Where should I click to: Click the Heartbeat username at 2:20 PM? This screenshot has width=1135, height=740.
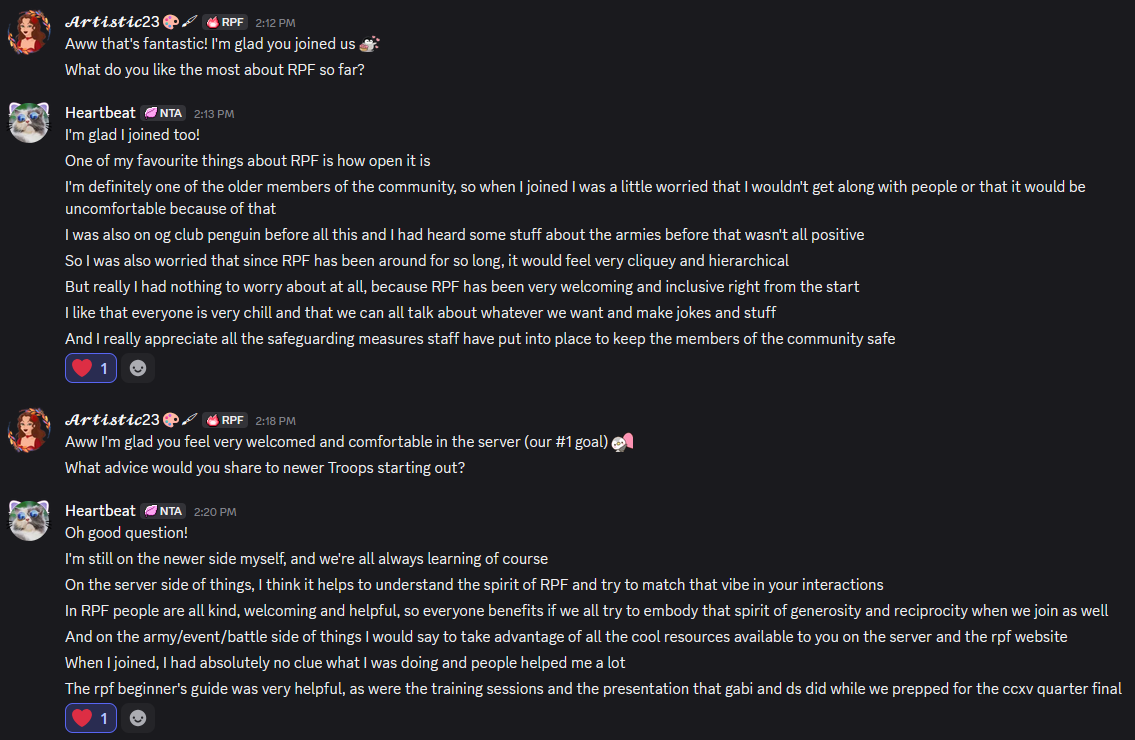tap(100, 510)
